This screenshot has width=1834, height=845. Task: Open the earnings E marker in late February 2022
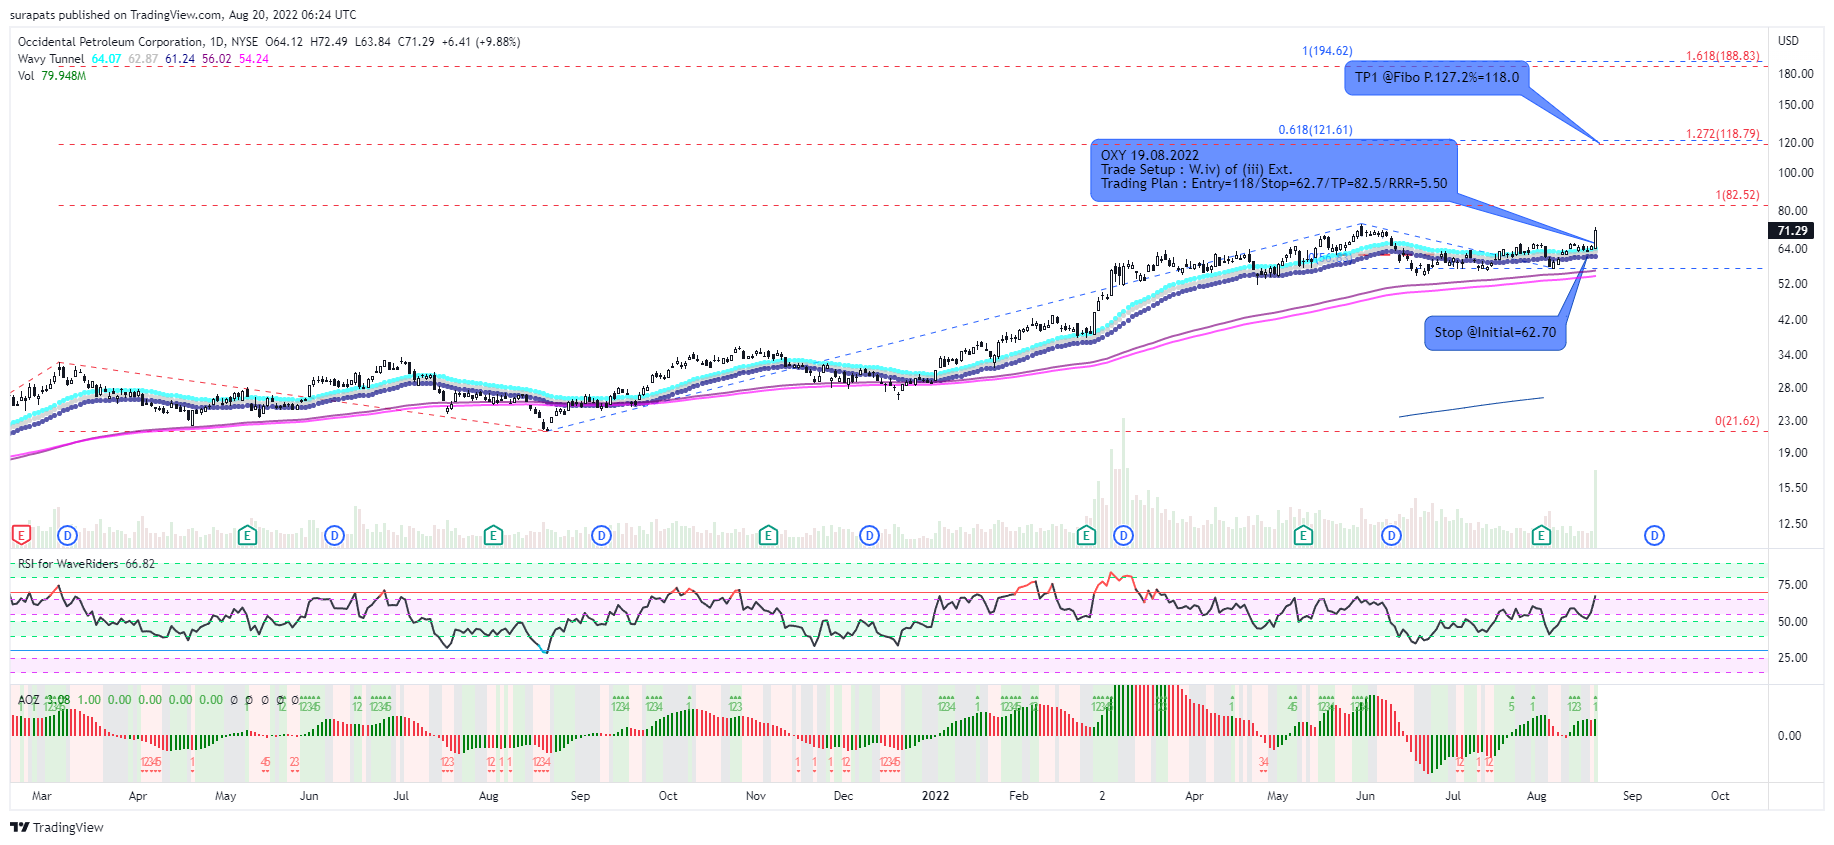coord(1086,536)
